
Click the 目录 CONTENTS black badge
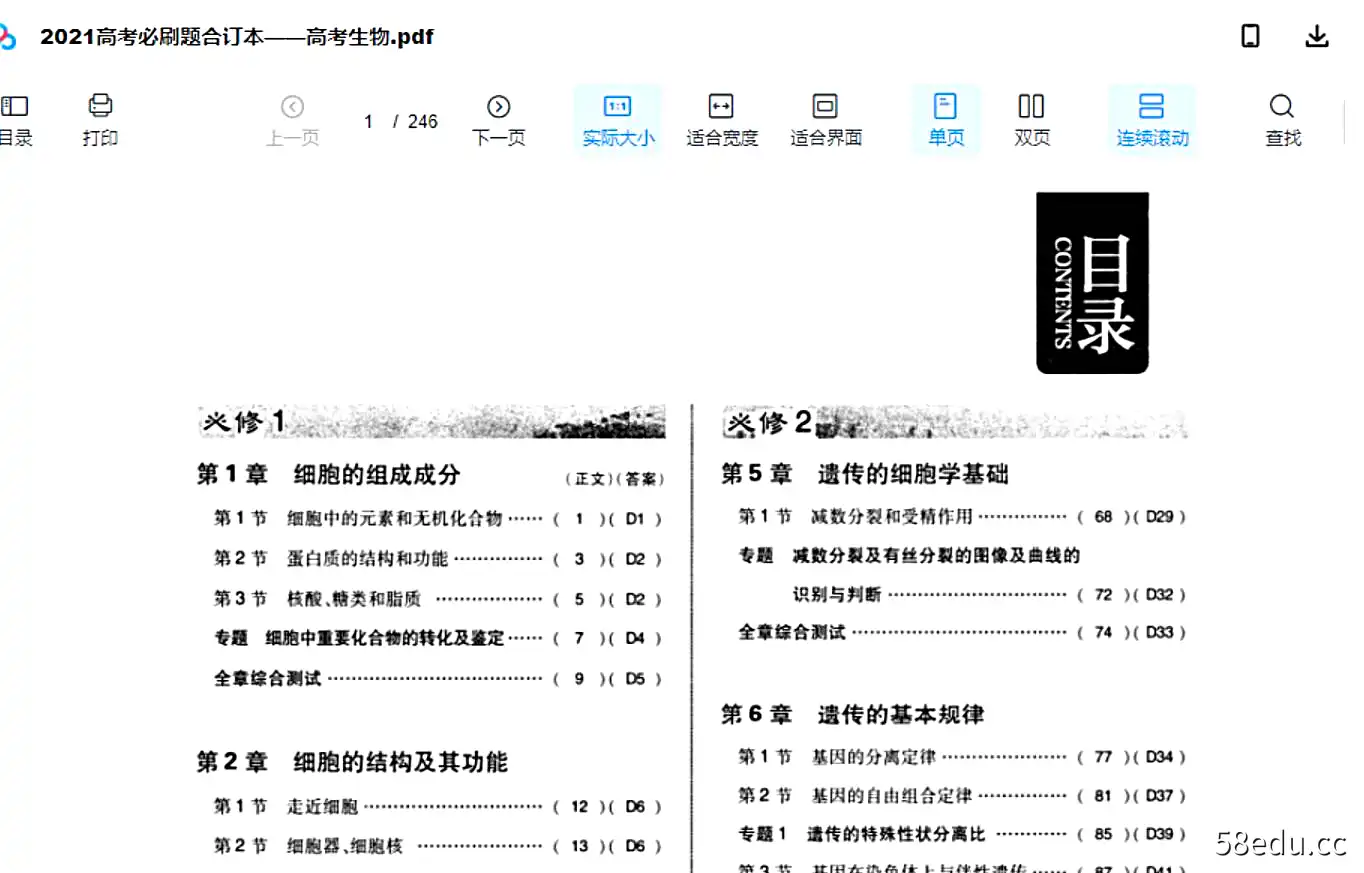tap(1092, 283)
